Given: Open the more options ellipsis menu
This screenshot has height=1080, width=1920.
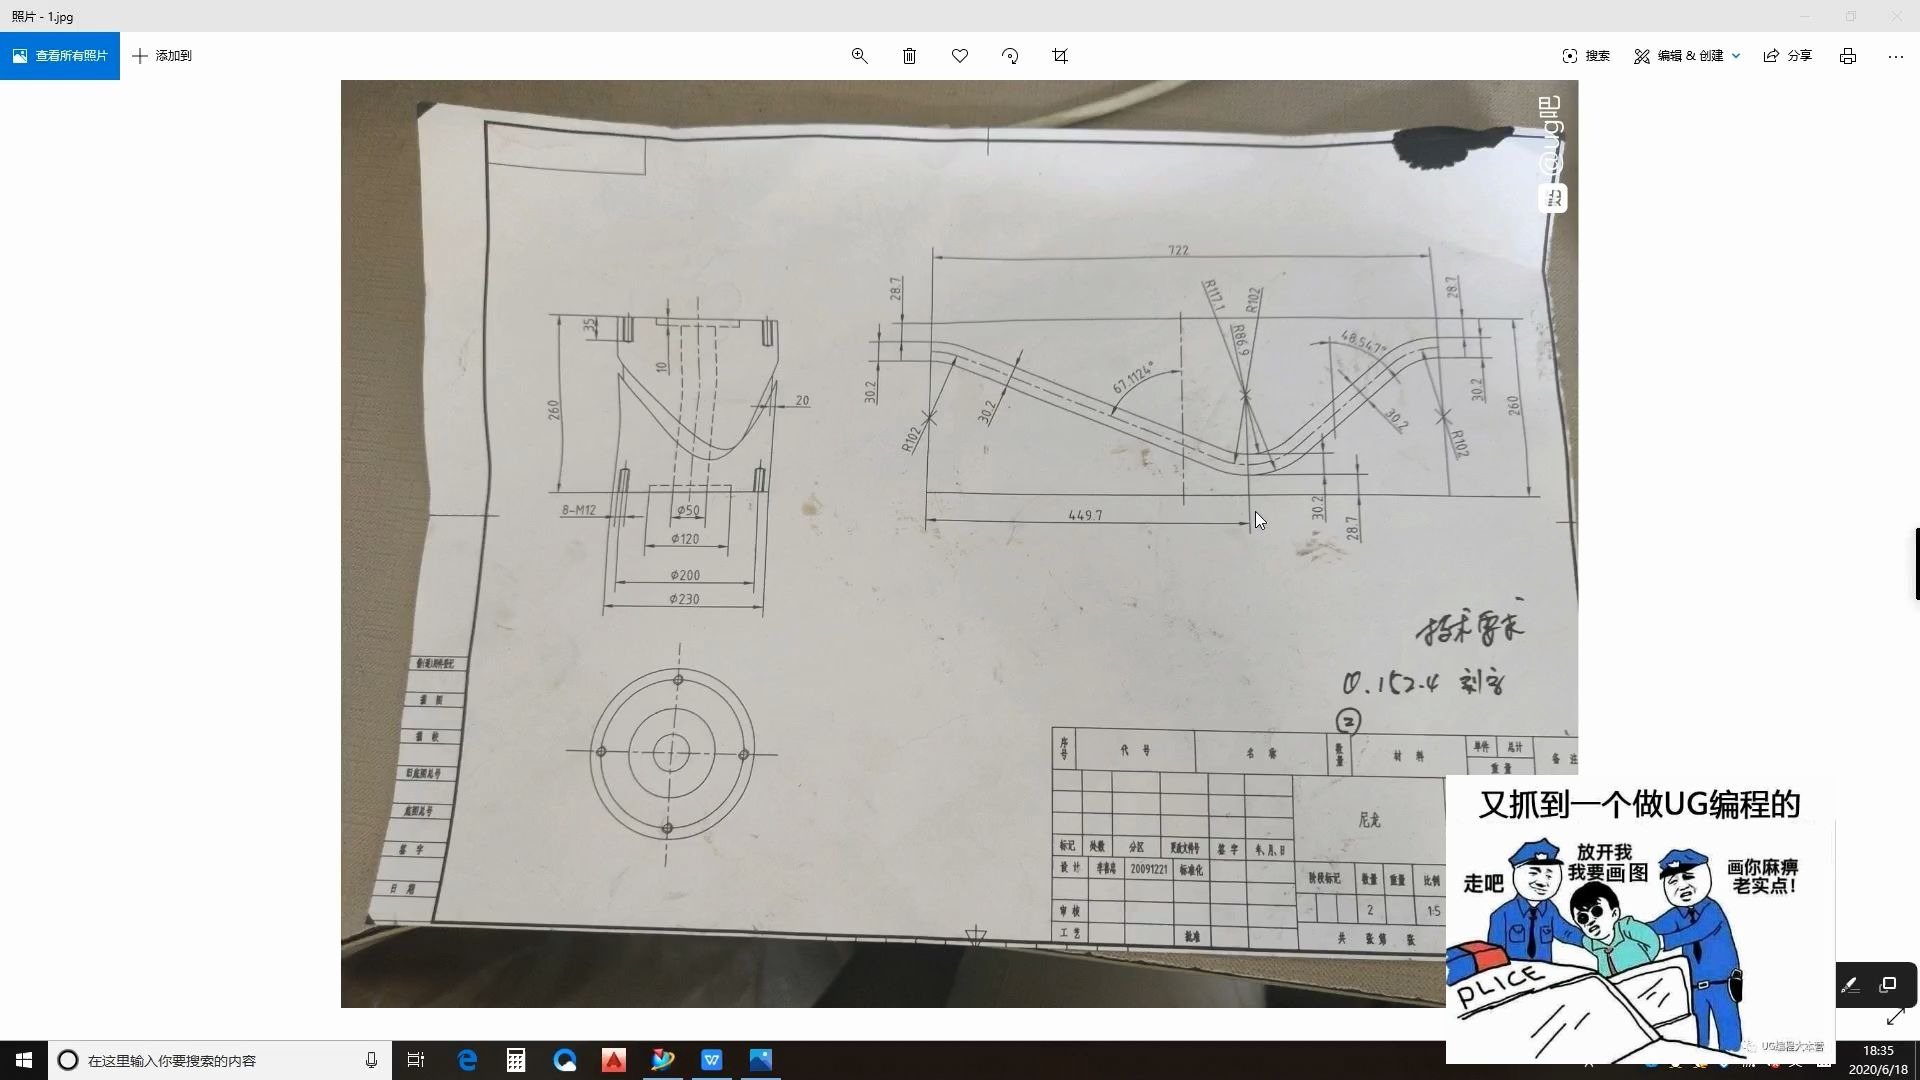Looking at the screenshot, I should coord(1896,56).
